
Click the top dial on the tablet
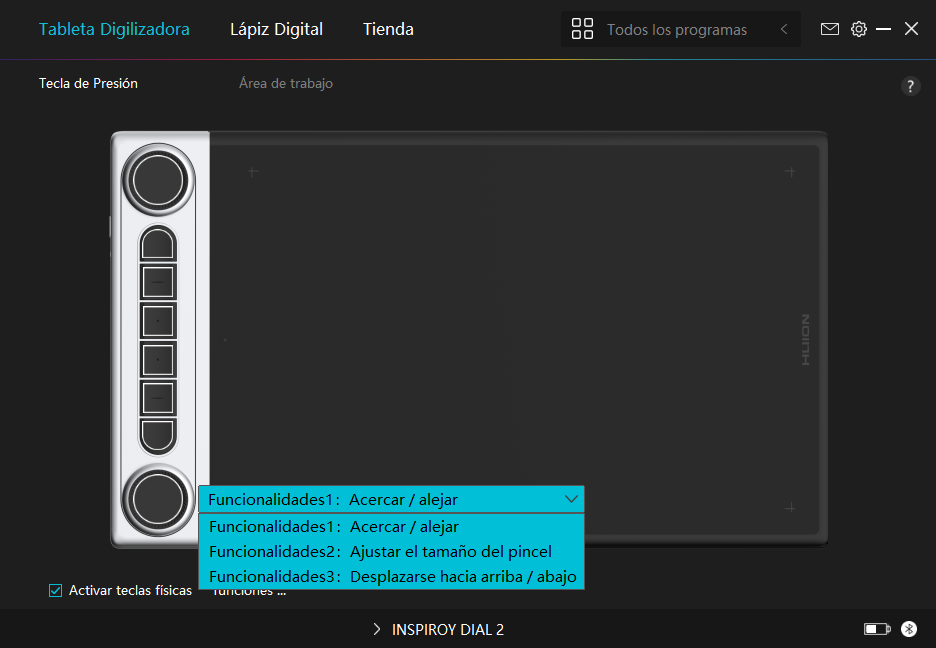tap(158, 180)
